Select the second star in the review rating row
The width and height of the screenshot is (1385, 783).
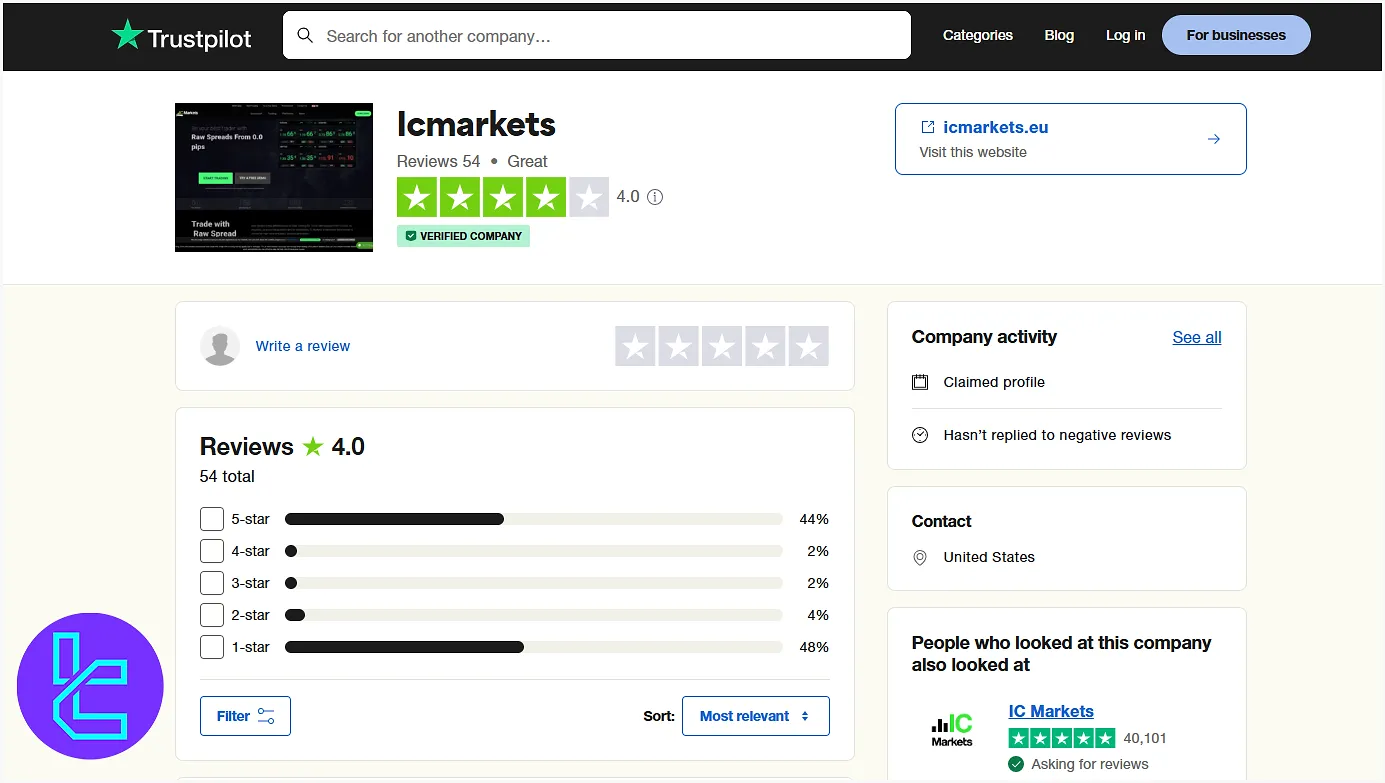[x=679, y=346]
